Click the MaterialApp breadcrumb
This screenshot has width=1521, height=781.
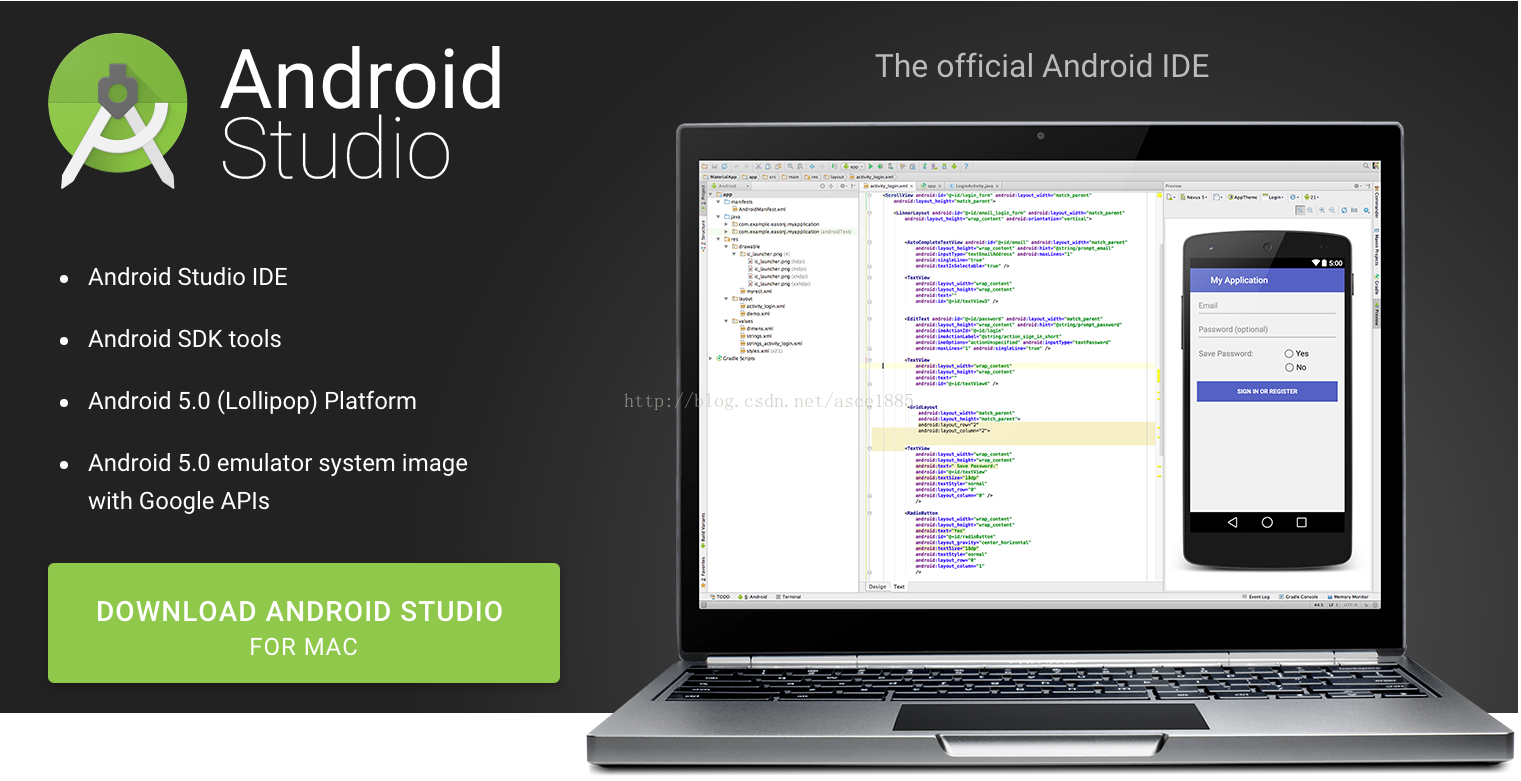point(721,176)
